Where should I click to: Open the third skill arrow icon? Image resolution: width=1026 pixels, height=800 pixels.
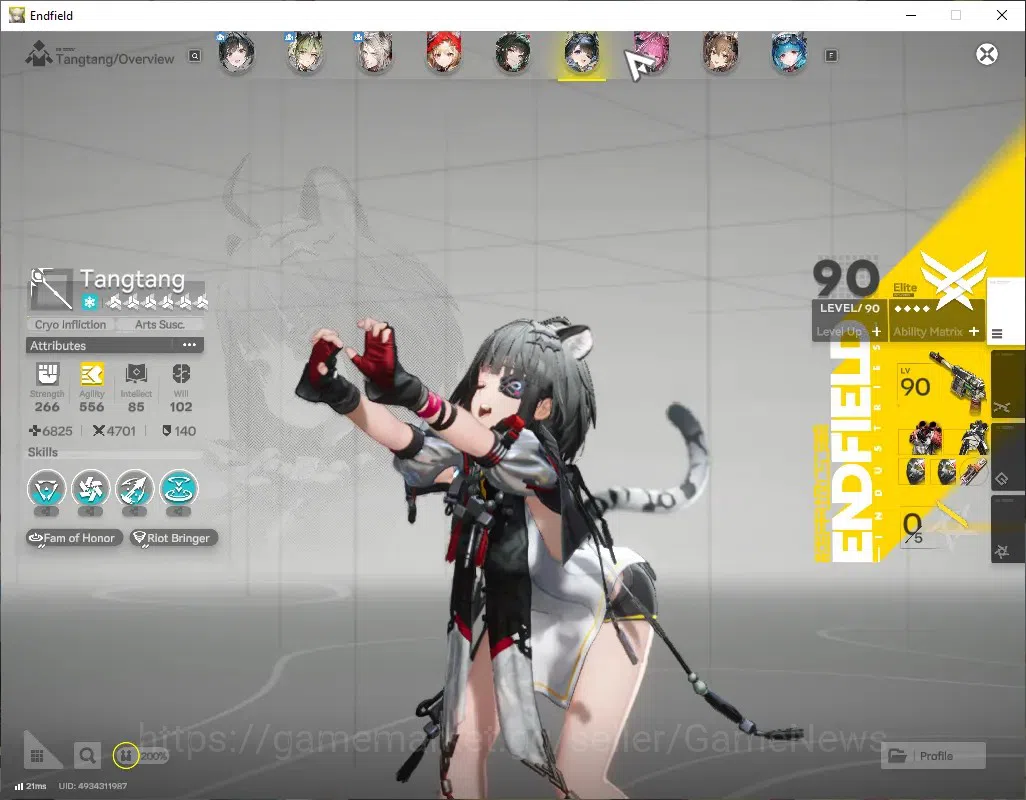click(134, 489)
